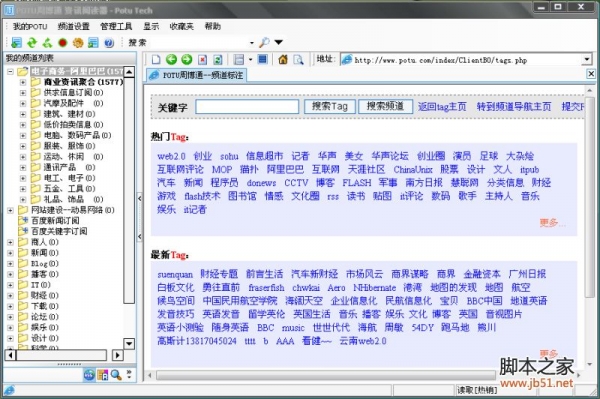600x399 pixels.
Task: Open more options chevron at channel panel bottom
Action: [x=129, y=375]
